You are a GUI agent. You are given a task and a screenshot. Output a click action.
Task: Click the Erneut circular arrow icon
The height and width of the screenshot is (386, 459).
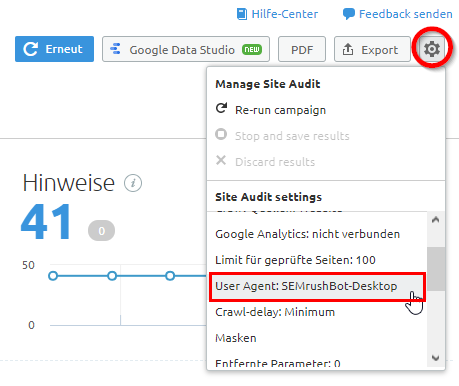point(30,49)
